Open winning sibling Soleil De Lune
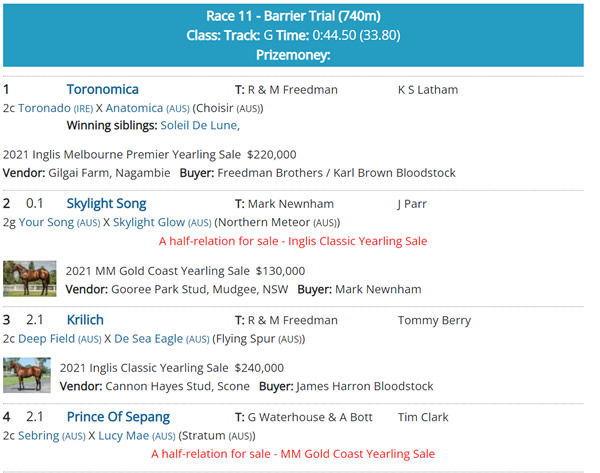Screen dimensions: 600x473 198,125
